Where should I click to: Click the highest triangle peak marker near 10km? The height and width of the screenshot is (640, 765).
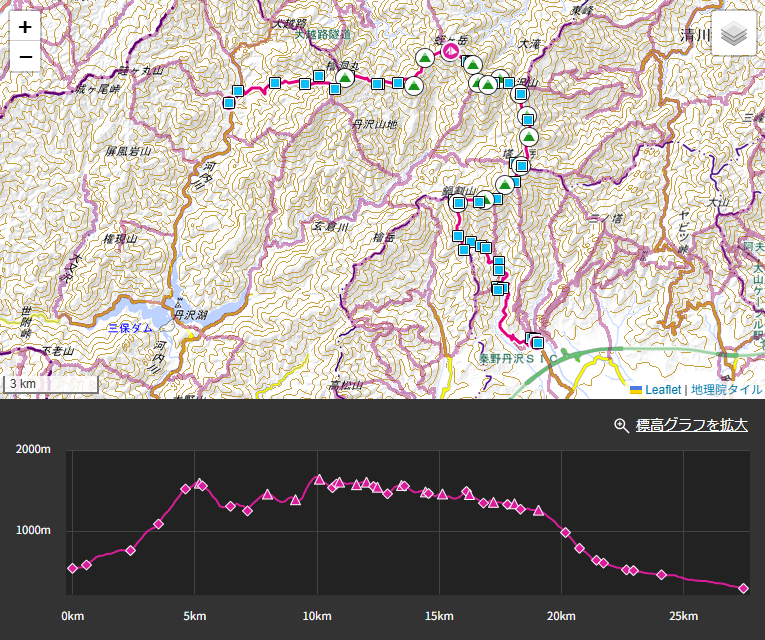[x=319, y=479]
